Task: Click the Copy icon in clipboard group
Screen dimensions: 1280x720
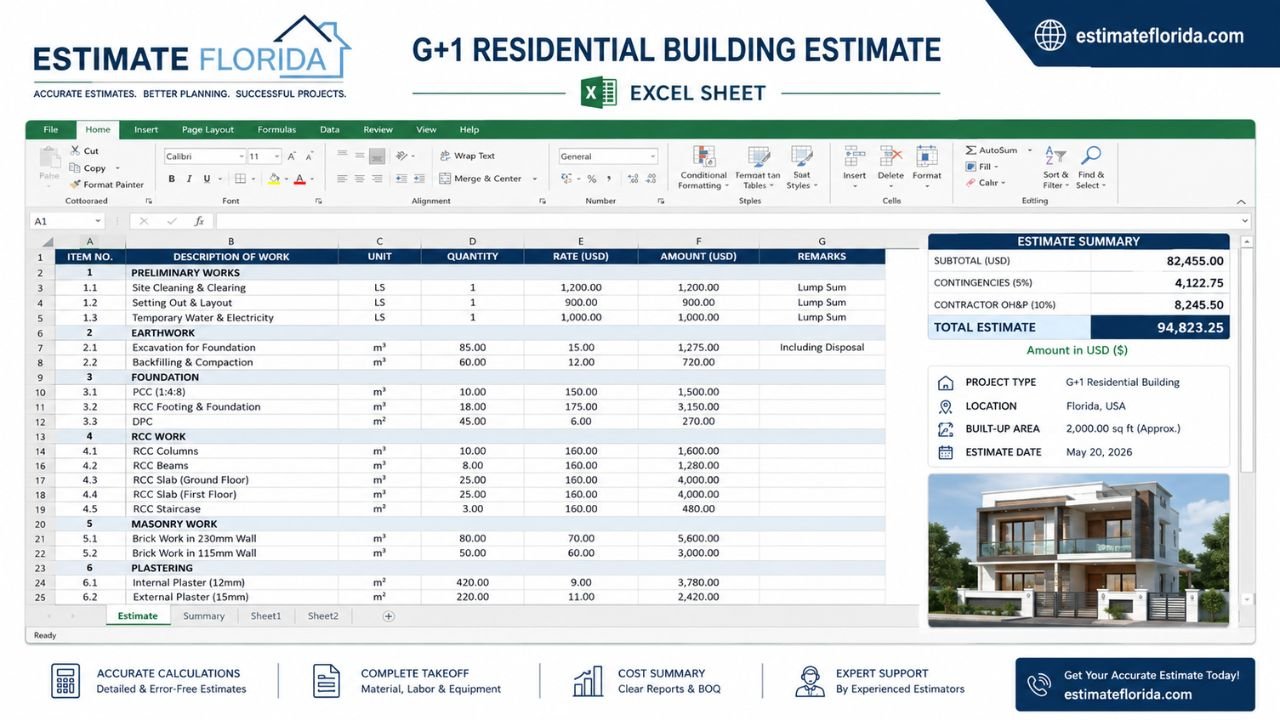Action: [75, 168]
